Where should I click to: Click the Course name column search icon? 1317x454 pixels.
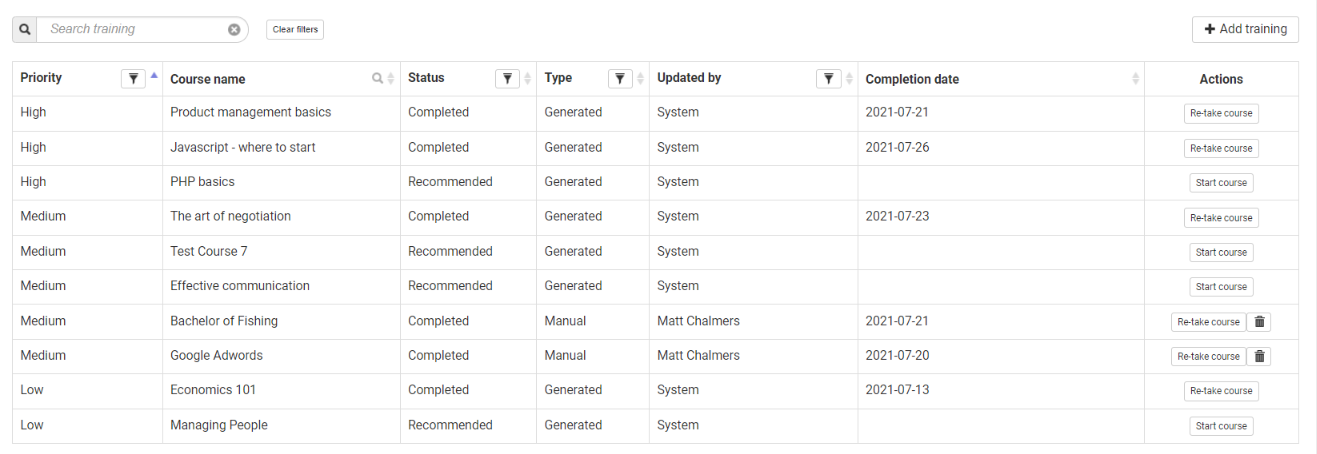point(377,79)
